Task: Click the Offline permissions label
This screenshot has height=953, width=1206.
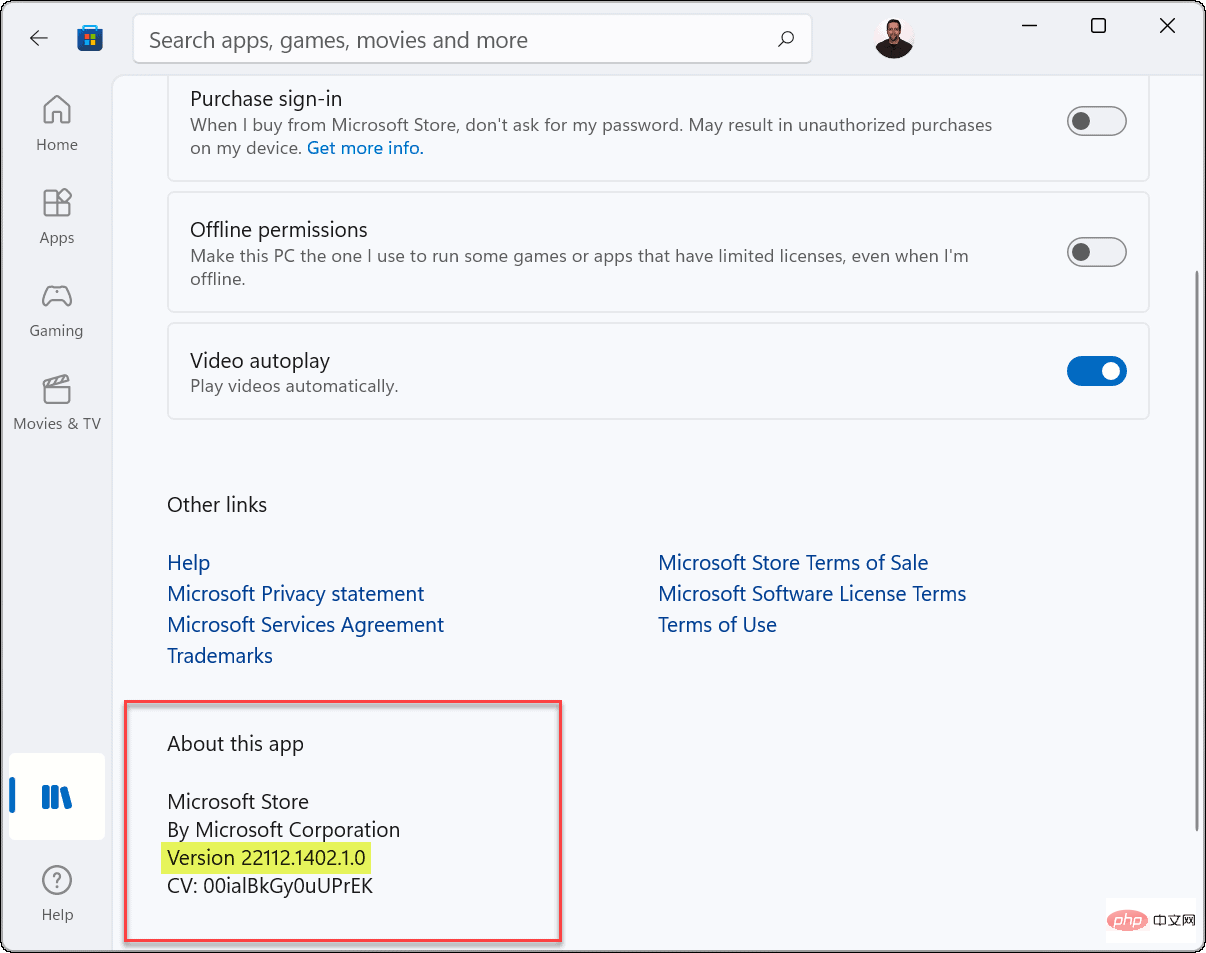Action: coord(279,230)
